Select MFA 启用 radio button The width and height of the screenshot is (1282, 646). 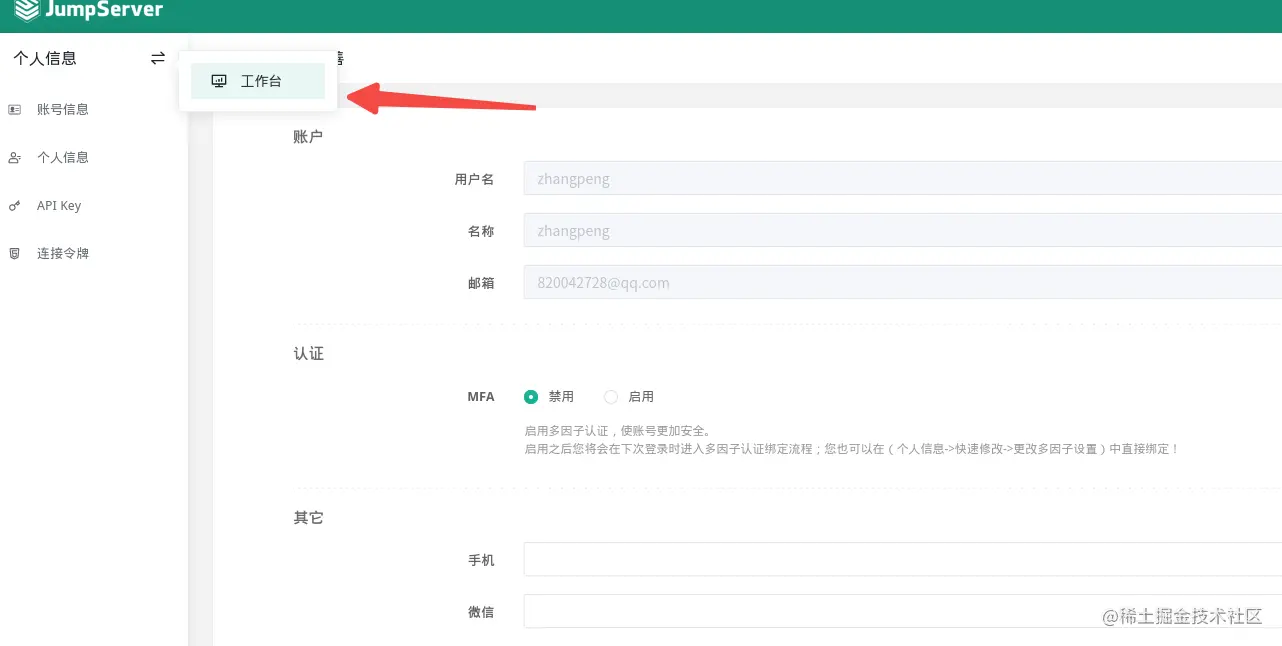click(611, 397)
